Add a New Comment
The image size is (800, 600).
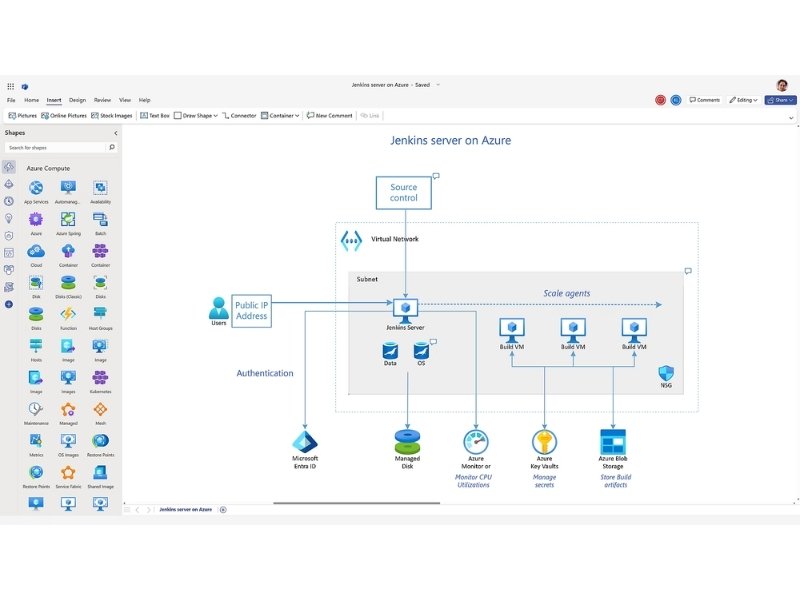point(330,116)
